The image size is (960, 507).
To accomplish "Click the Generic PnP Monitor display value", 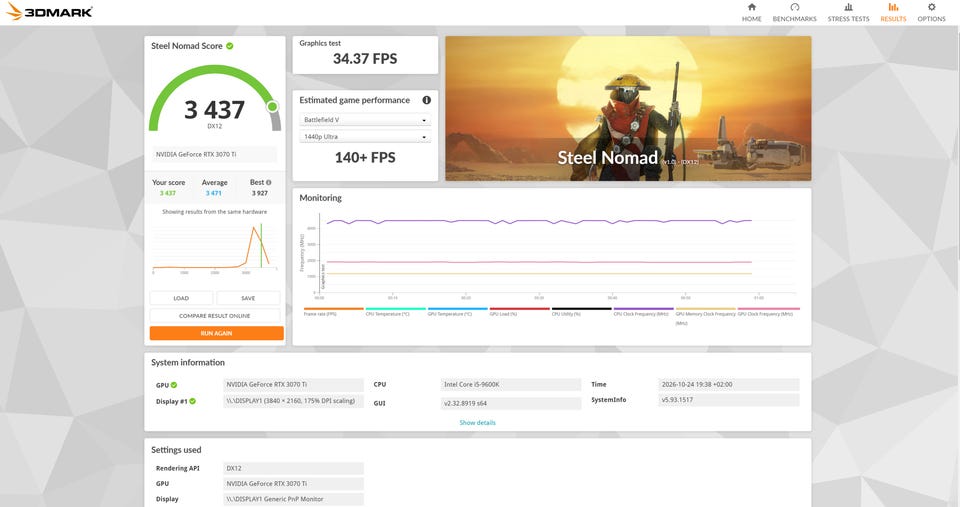I will [293, 499].
